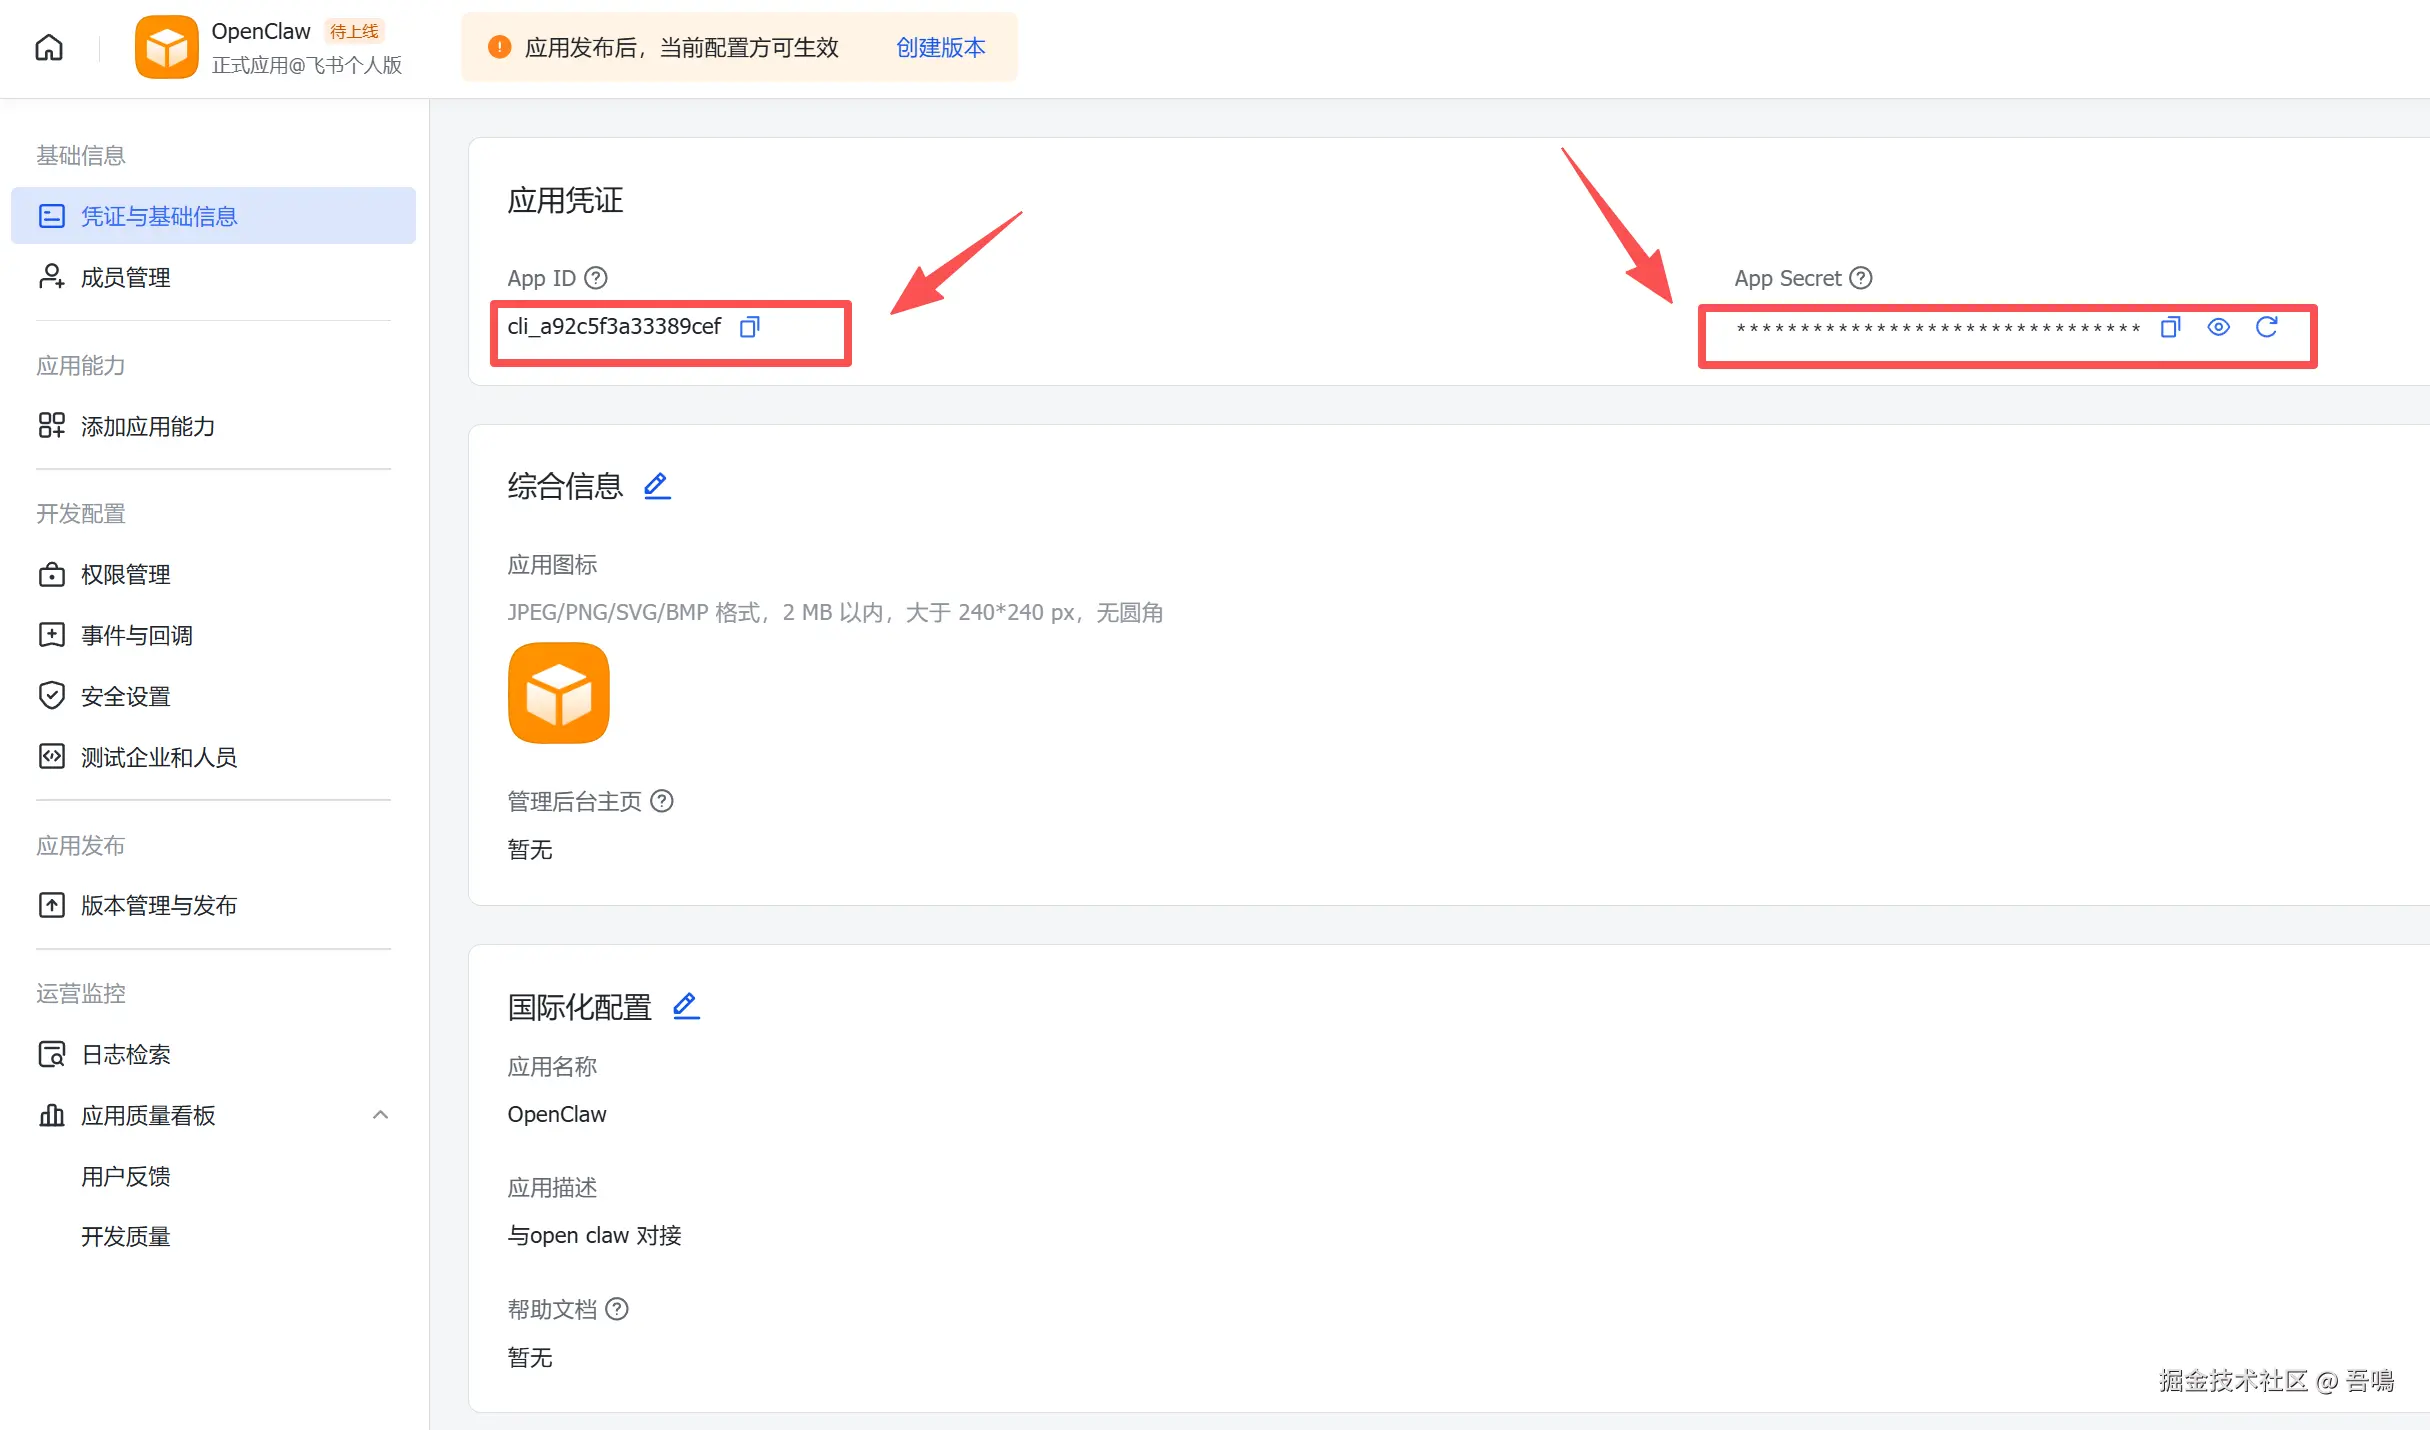Screen dimensions: 2430x1430
Task: Click 管理后台主页 help icon
Action: [662, 801]
